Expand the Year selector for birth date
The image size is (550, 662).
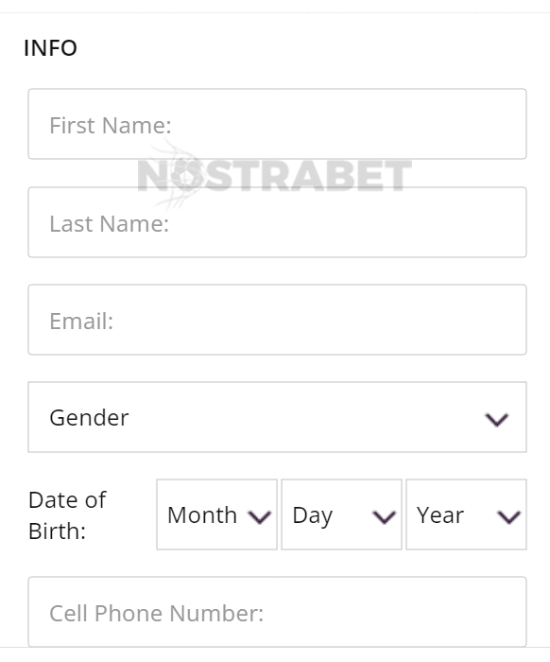pos(466,514)
